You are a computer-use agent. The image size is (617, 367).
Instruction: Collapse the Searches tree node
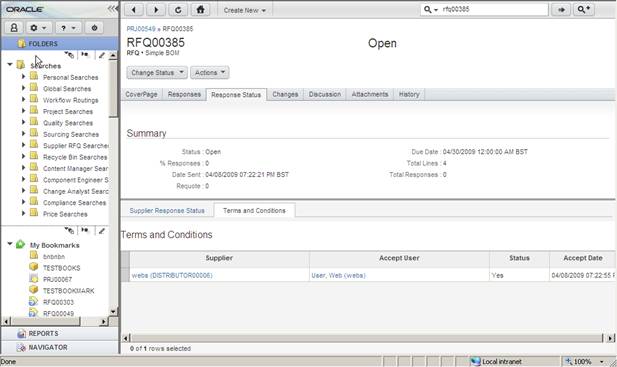(10, 65)
